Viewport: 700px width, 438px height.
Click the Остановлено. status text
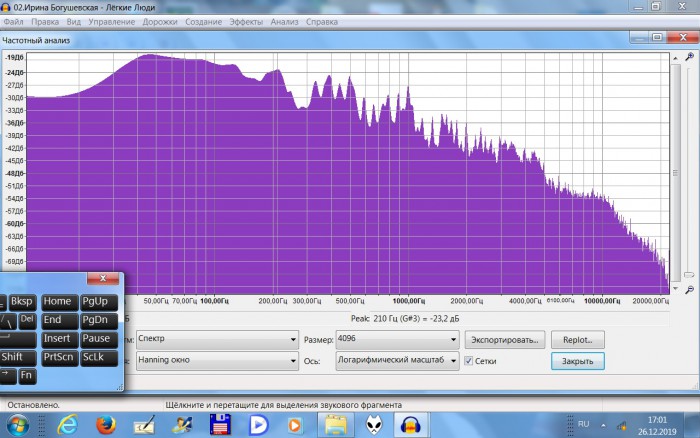click(33, 405)
